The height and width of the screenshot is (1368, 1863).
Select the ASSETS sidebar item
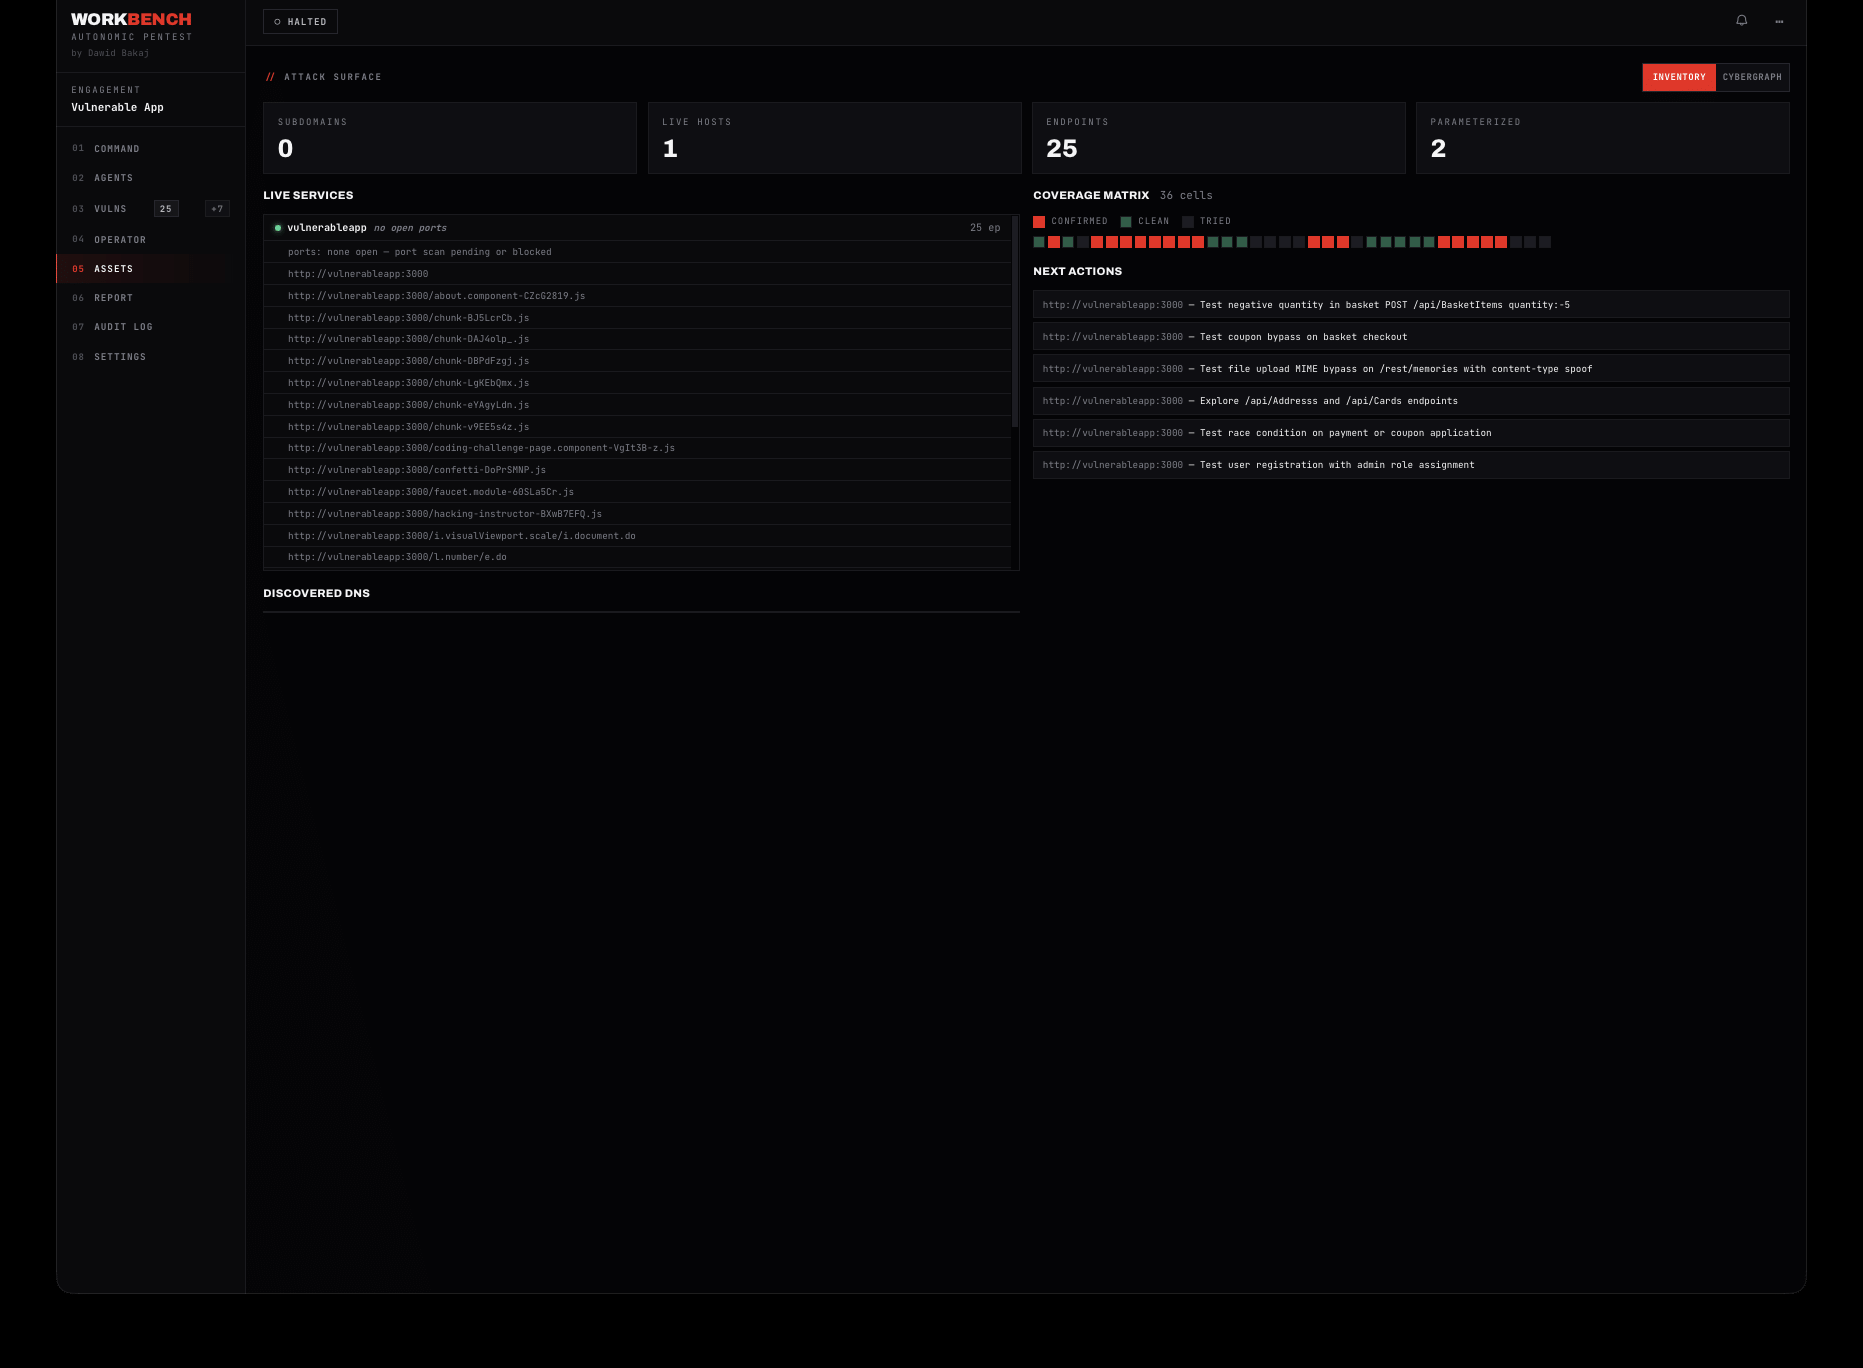coord(150,269)
